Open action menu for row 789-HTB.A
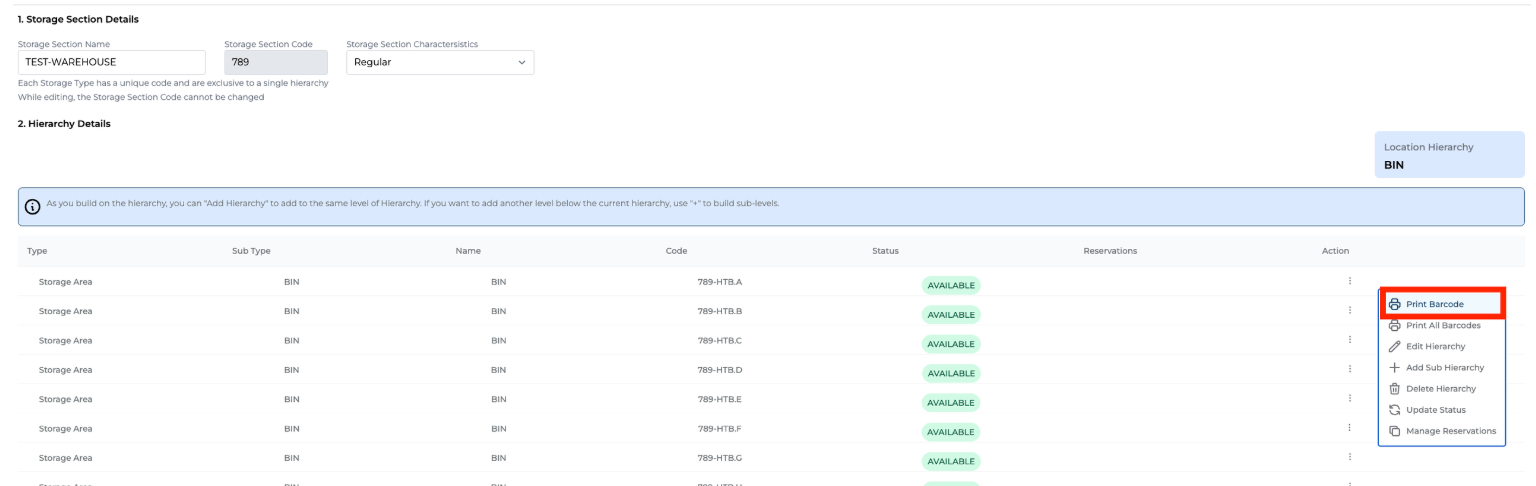Image resolution: width=1536 pixels, height=486 pixels. point(1350,281)
